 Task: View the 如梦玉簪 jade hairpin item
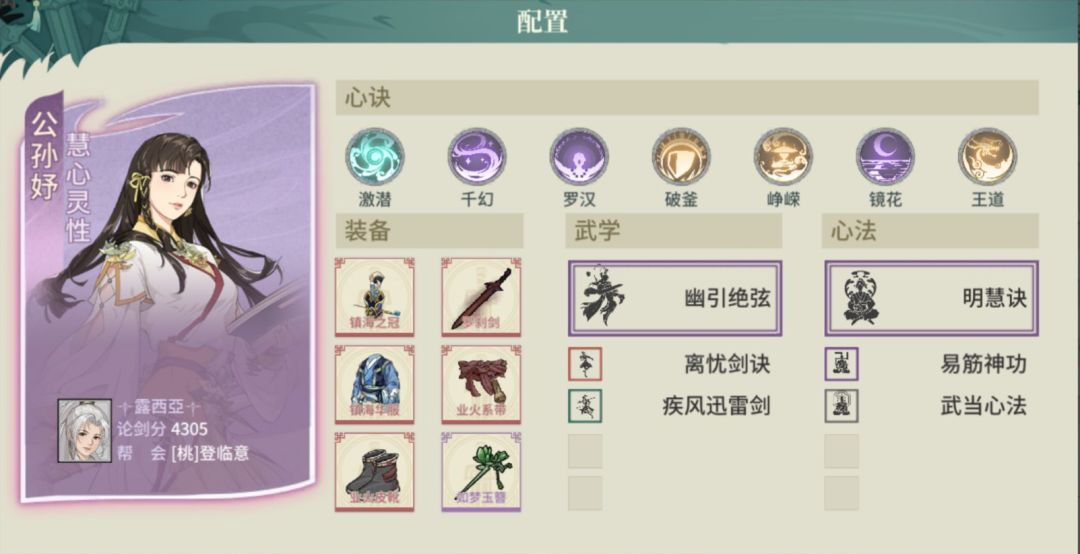click(x=481, y=472)
